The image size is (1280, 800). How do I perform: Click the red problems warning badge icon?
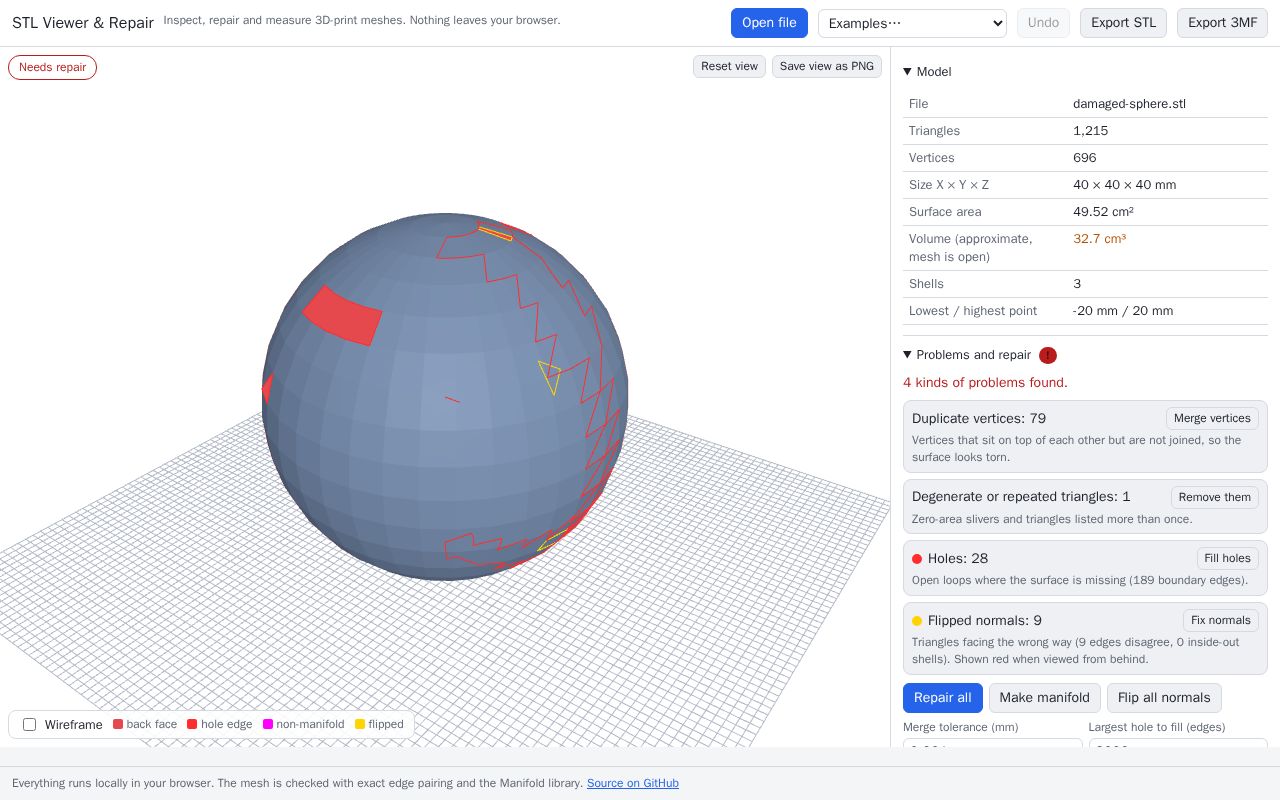coord(1047,355)
